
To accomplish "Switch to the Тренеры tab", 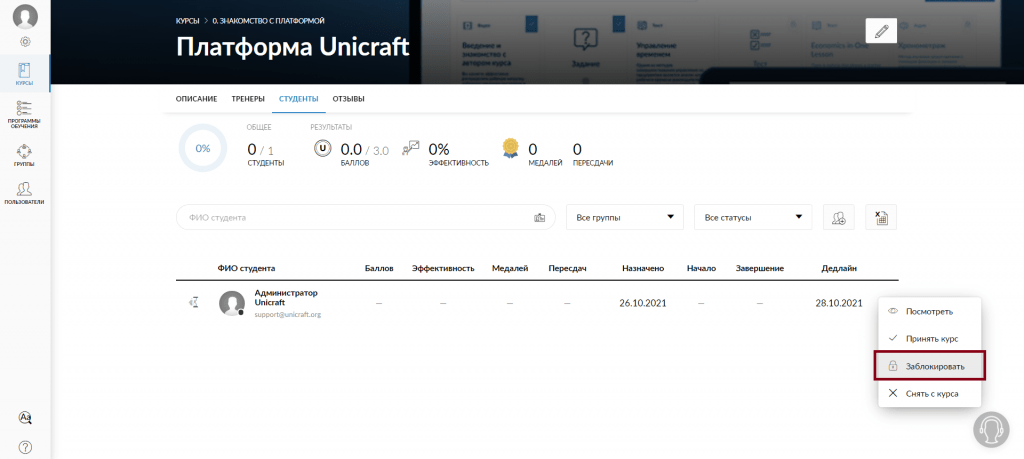I will 248,99.
